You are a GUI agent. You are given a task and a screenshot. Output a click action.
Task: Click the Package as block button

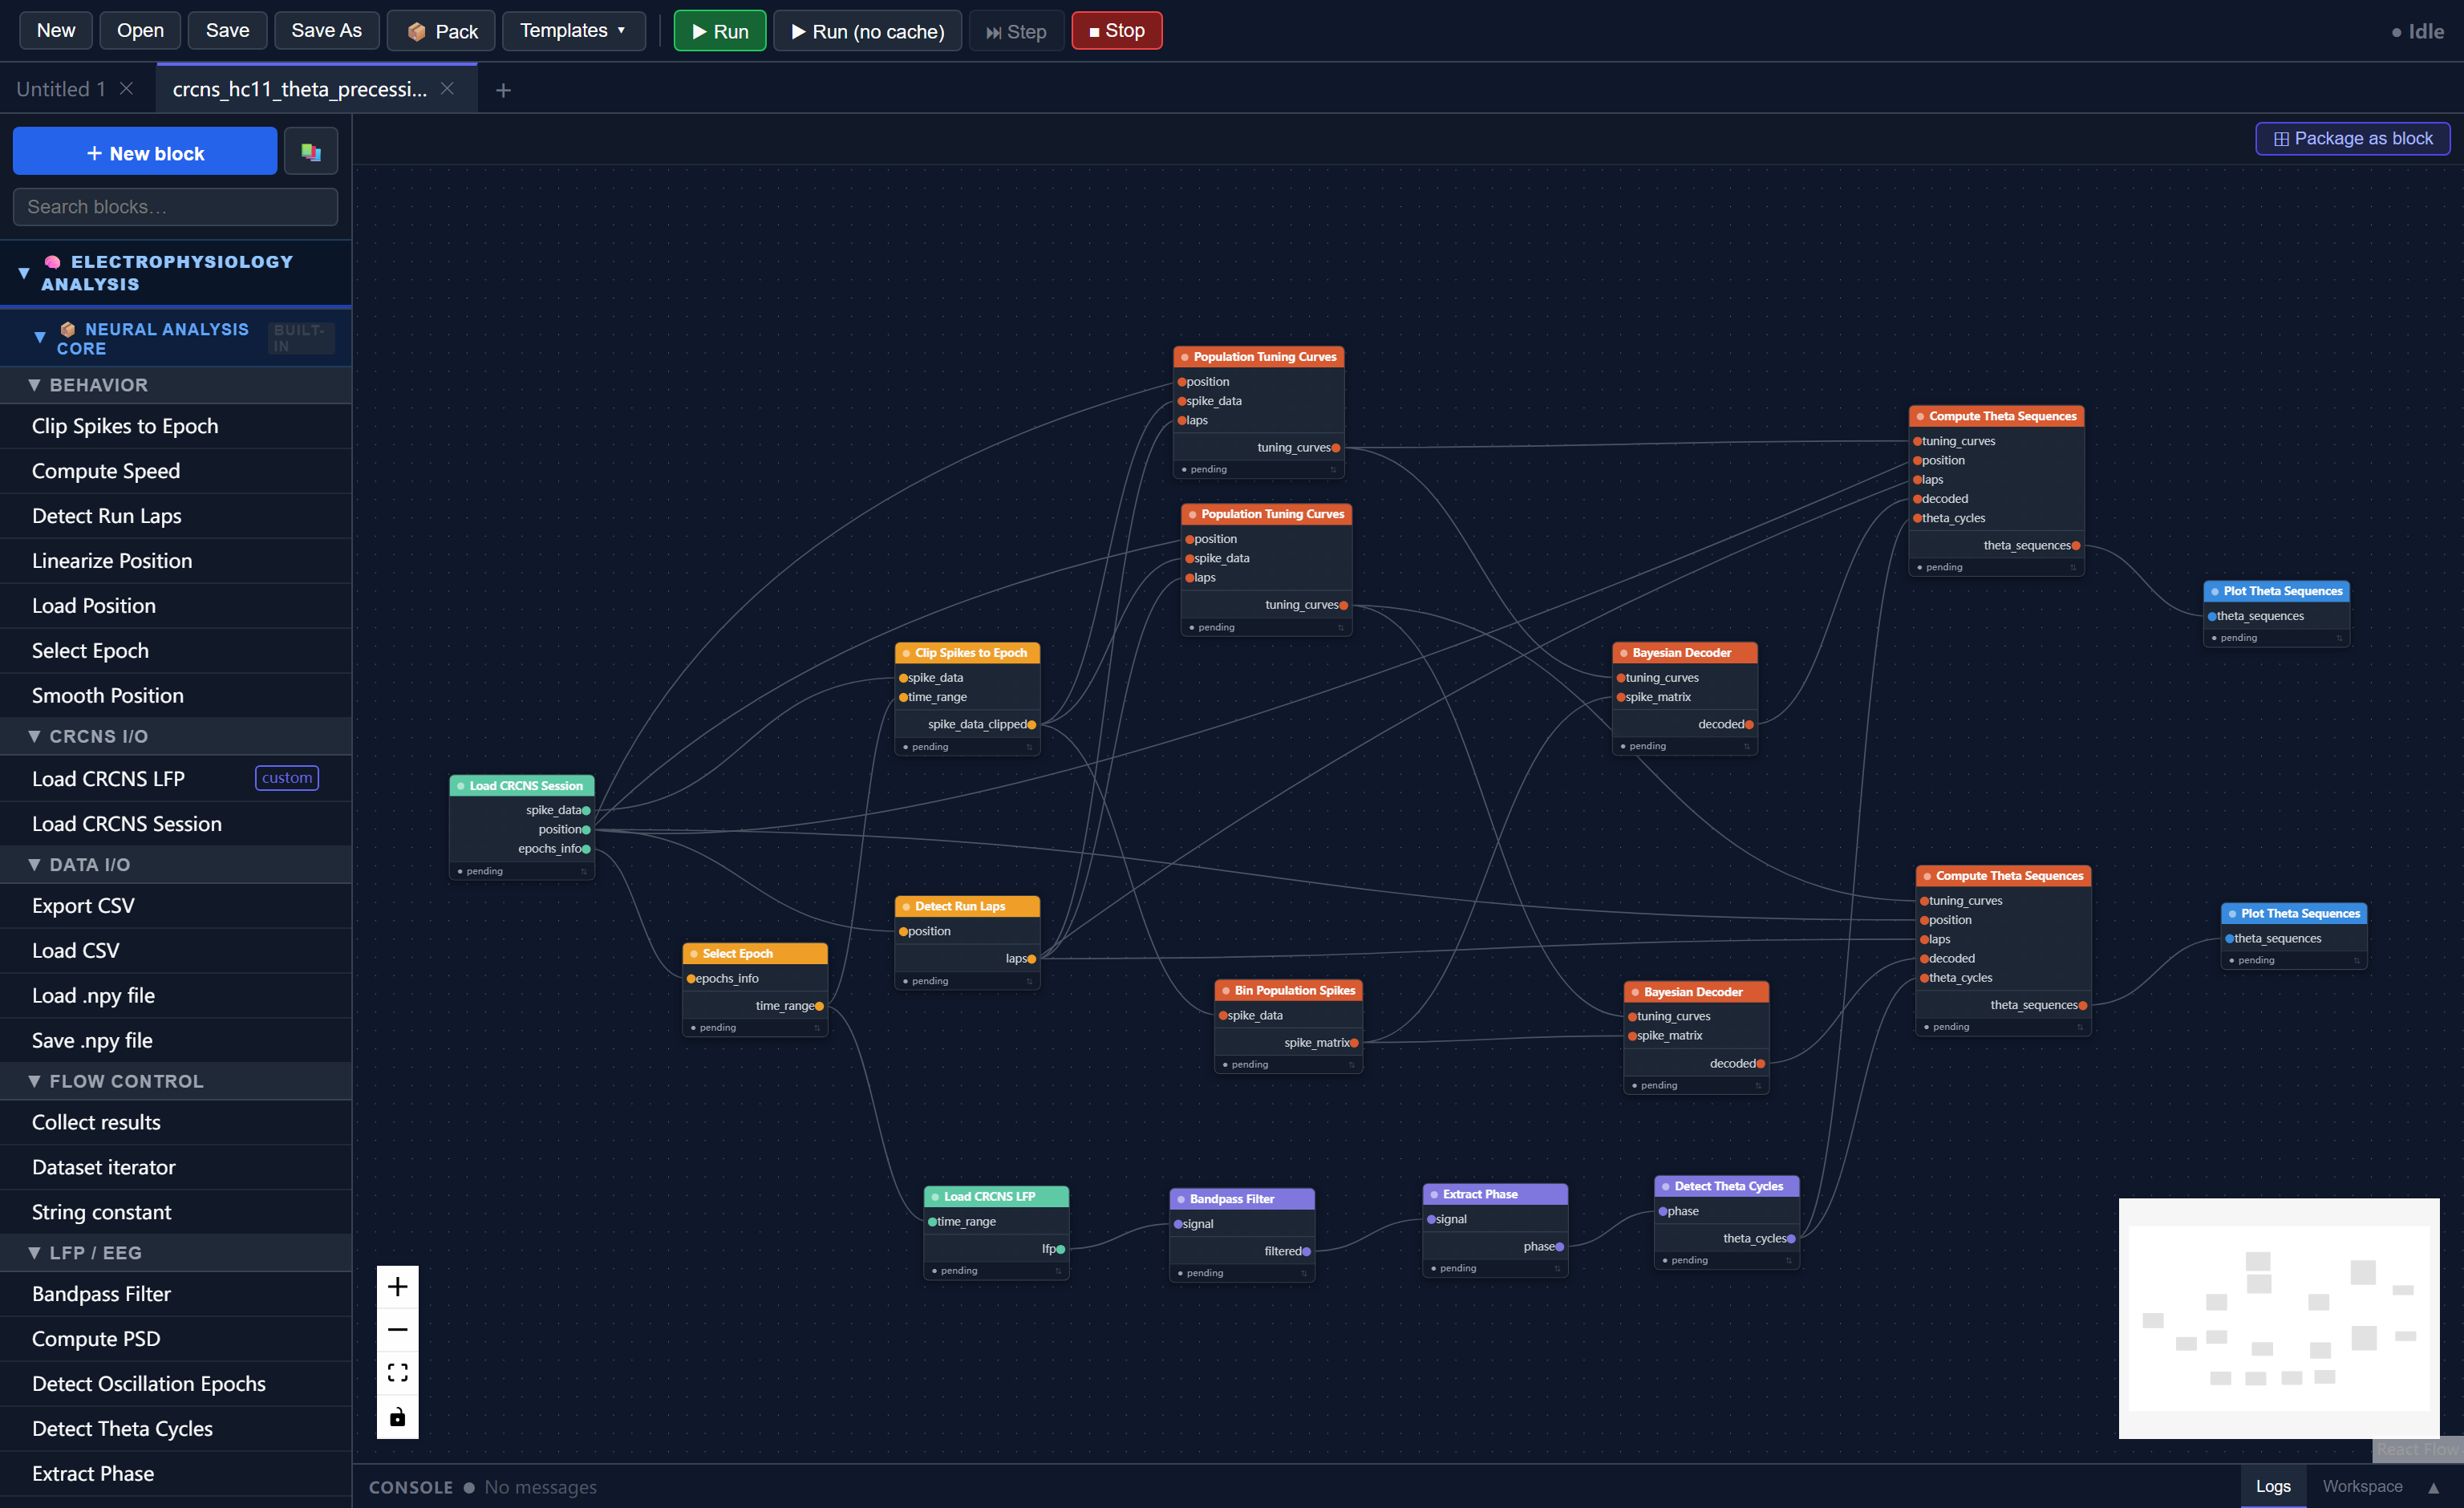pyautogui.click(x=2352, y=139)
